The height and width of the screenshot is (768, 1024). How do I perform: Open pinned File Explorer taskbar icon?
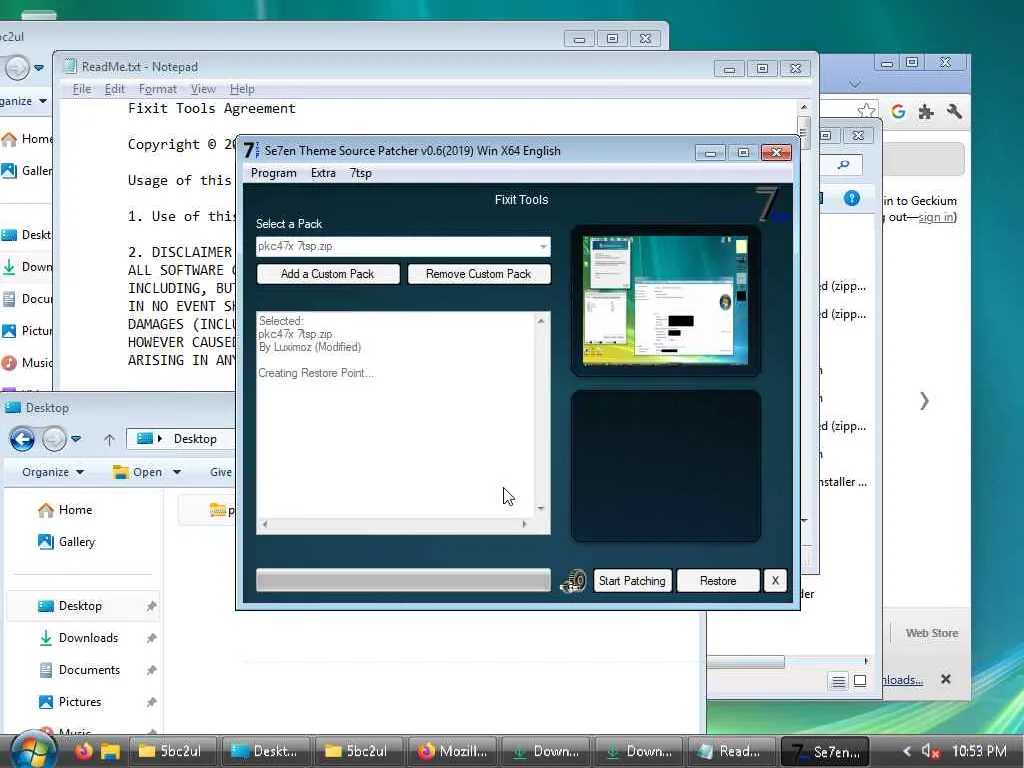click(x=110, y=752)
